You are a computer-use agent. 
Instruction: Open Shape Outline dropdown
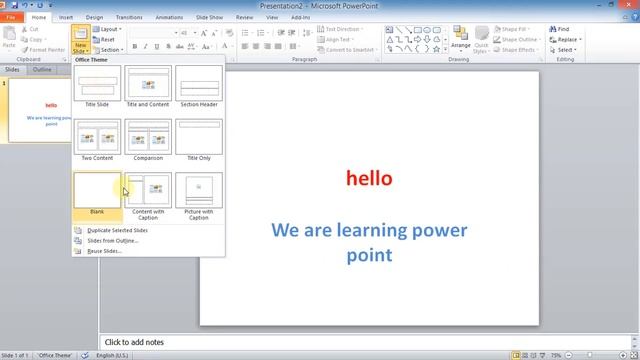(x=517, y=40)
